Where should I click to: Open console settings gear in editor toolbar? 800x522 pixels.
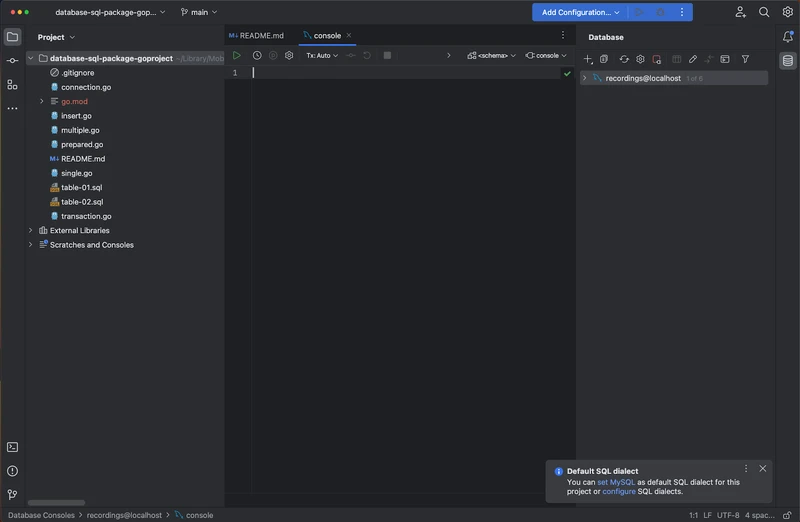289,56
